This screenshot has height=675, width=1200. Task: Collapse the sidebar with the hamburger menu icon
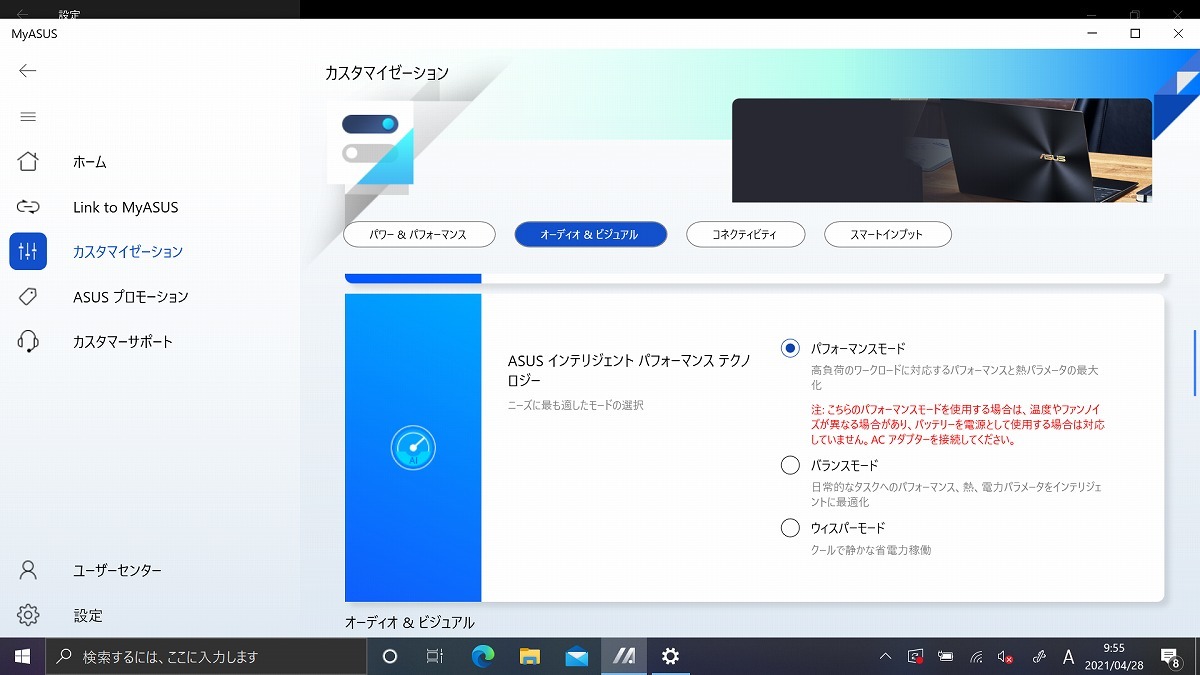coord(28,116)
